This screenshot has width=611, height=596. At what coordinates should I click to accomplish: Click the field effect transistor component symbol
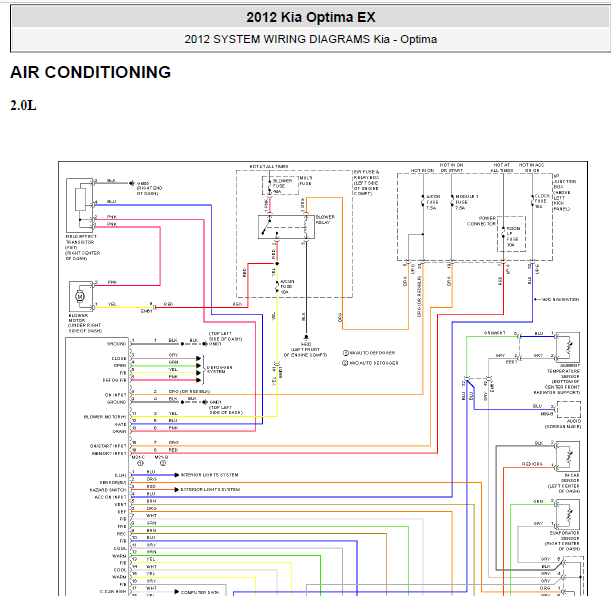click(x=79, y=205)
